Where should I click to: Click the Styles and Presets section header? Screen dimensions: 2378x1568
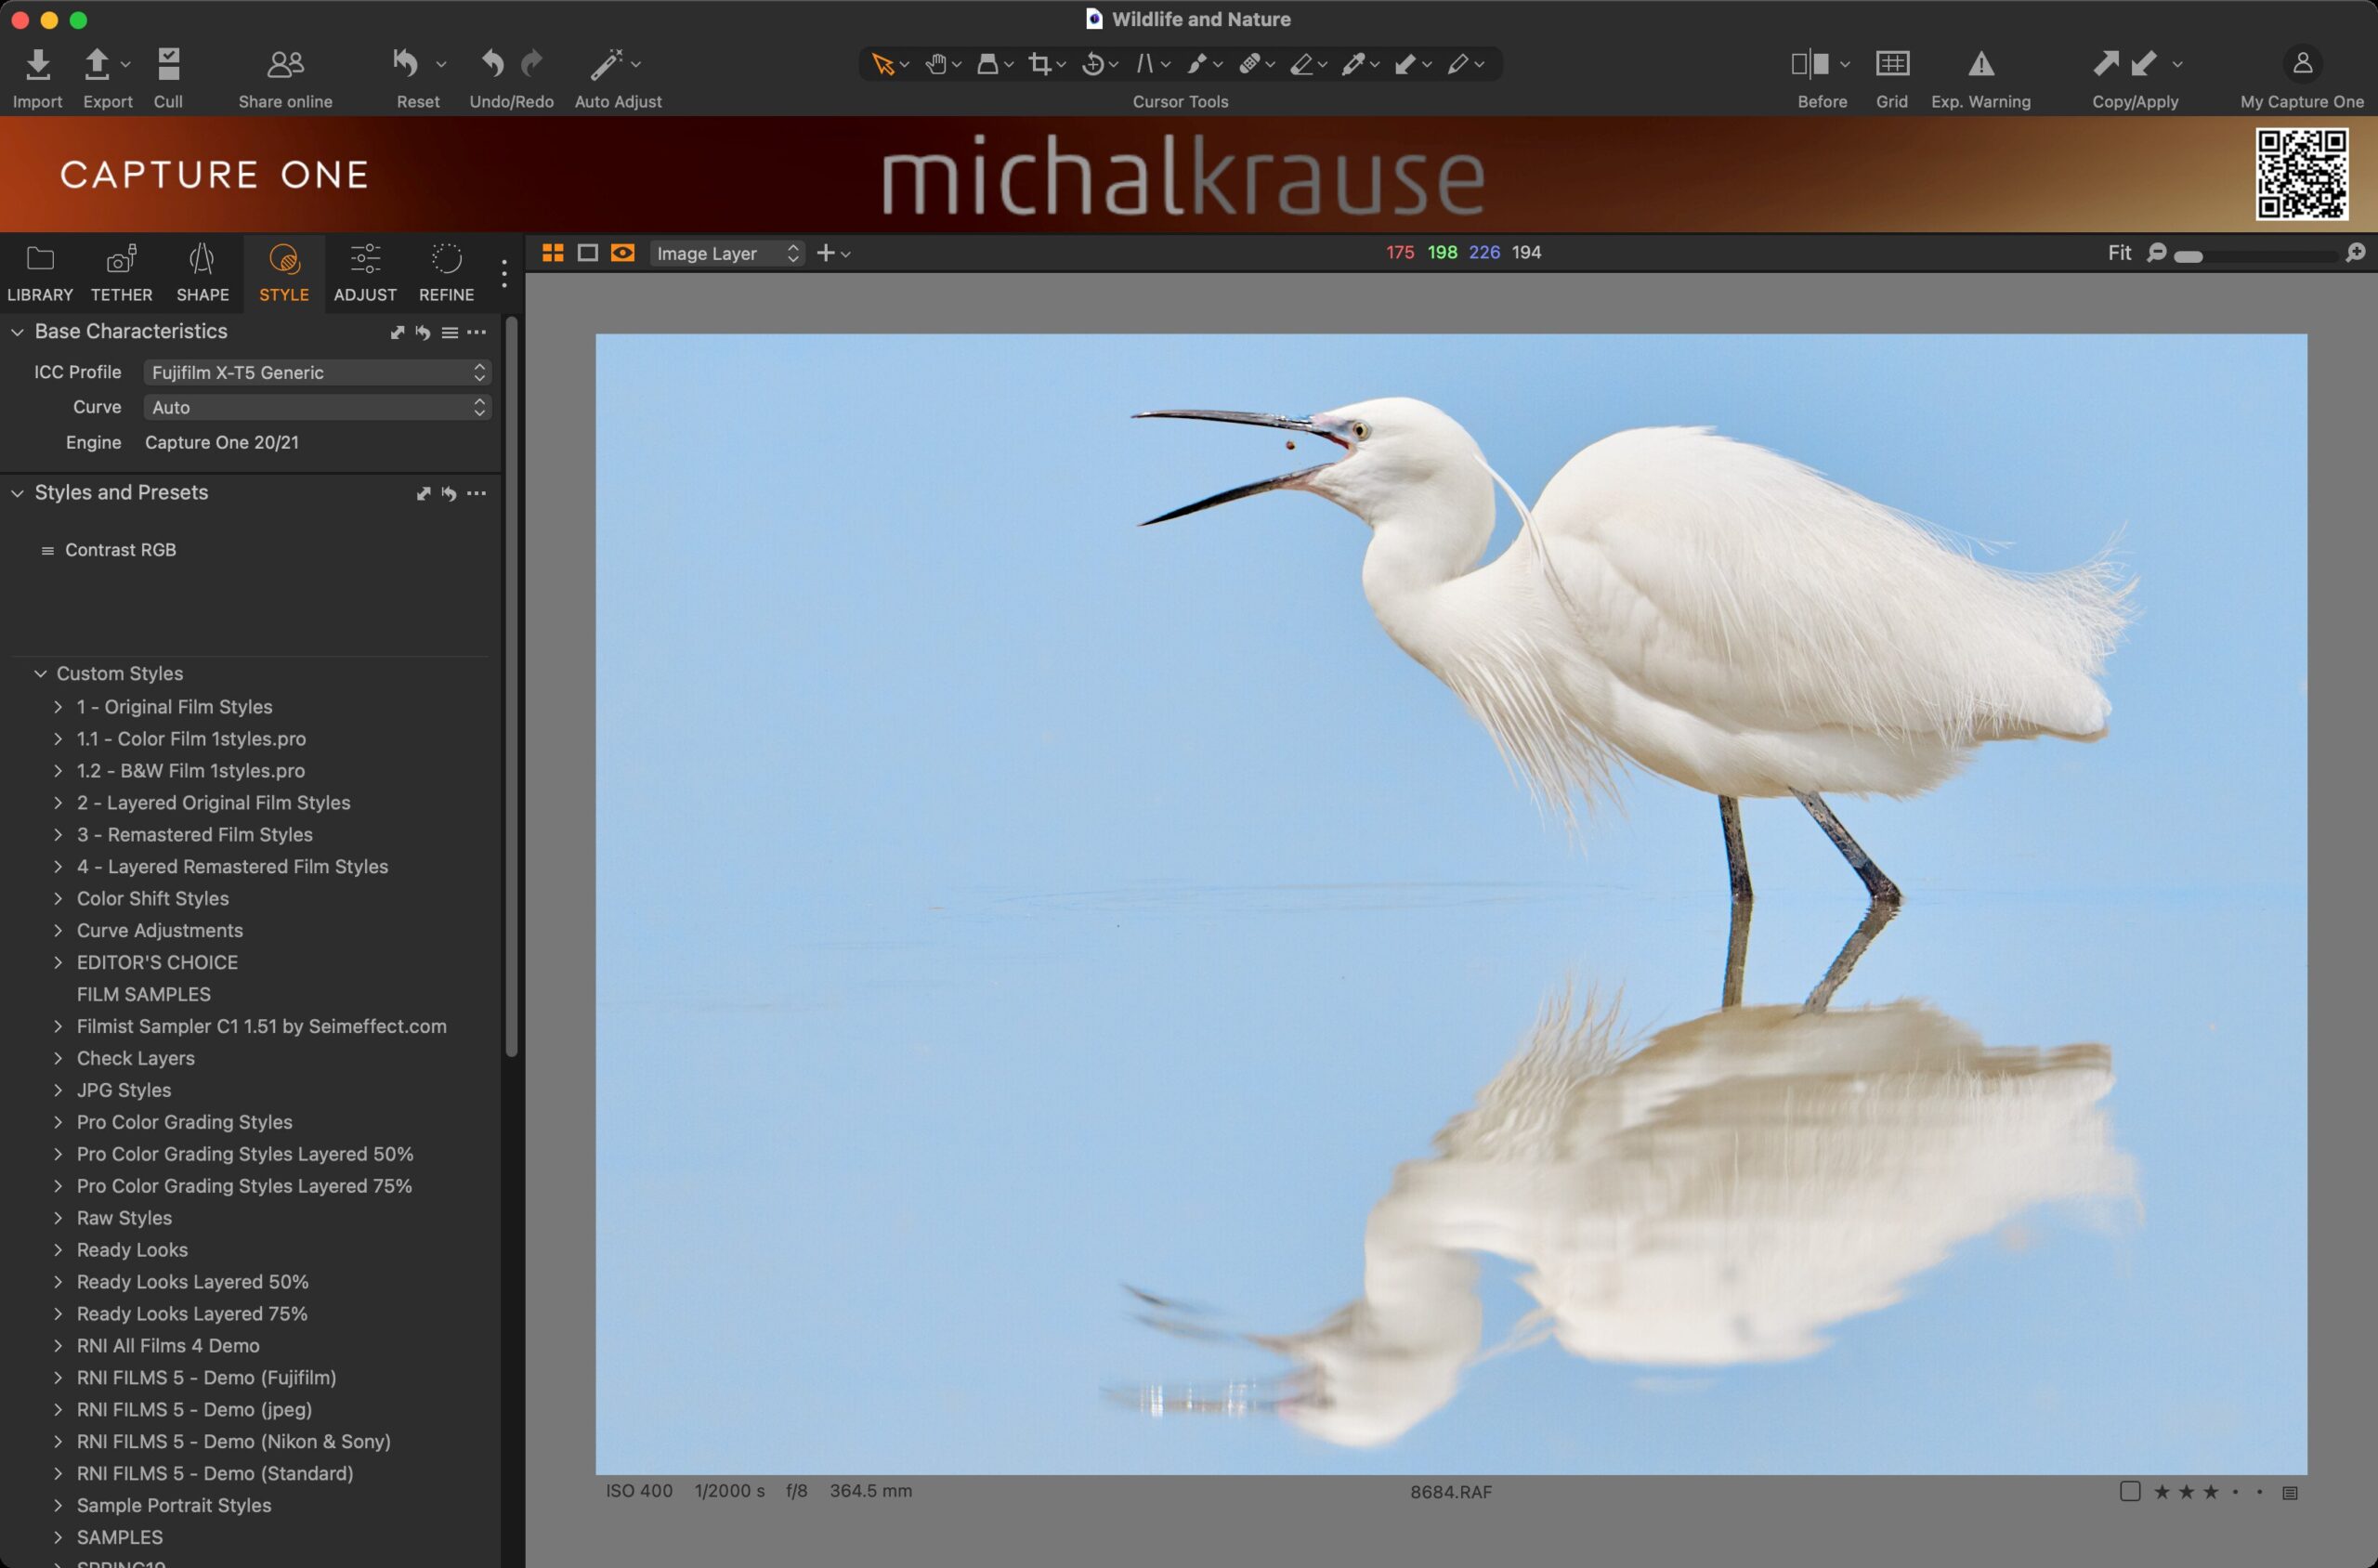123,491
